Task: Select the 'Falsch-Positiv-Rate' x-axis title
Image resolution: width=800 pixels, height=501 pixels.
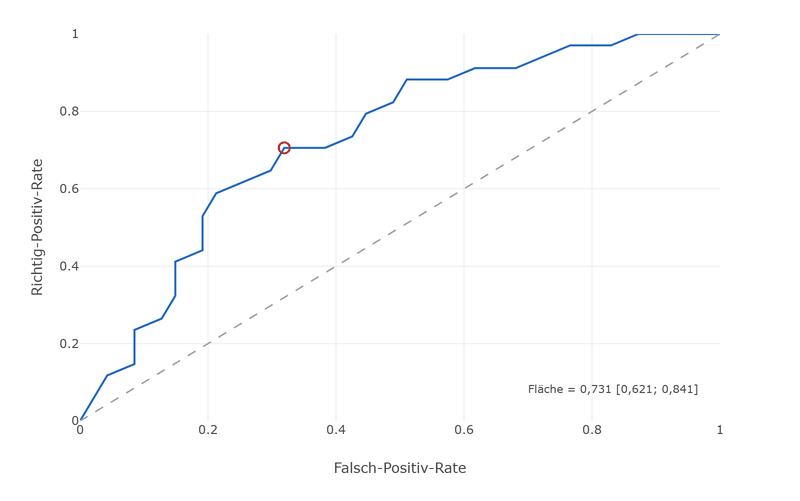Action: [400, 468]
